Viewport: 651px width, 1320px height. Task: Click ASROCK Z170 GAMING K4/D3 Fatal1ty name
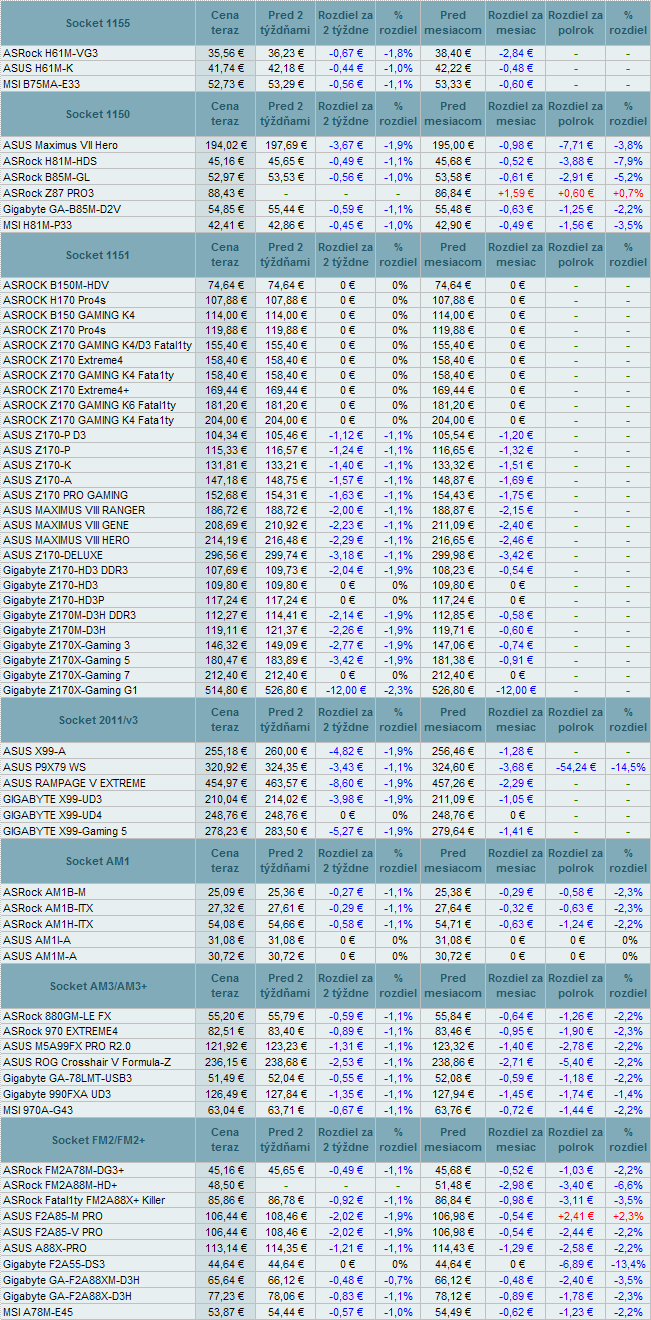[97, 345]
